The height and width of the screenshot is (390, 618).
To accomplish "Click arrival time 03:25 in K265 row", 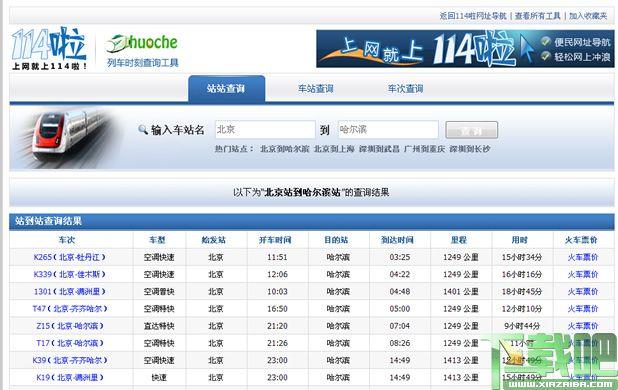I will 400,257.
